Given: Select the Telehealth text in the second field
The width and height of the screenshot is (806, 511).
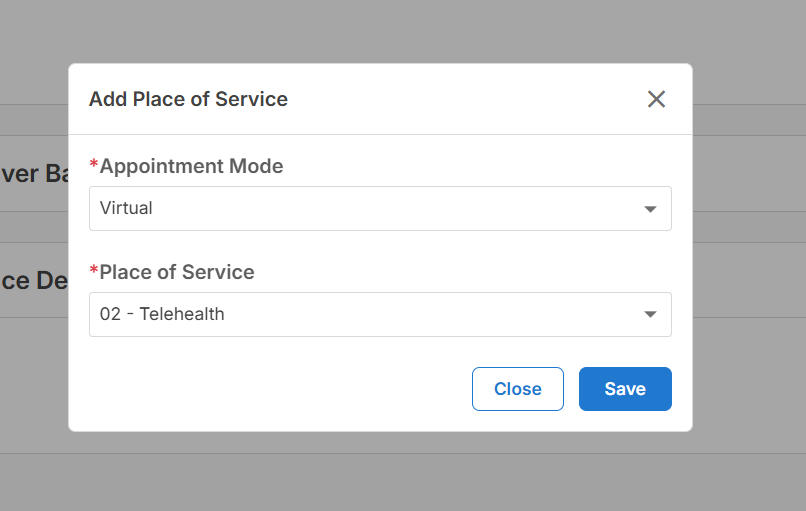Looking at the screenshot, I should tap(182, 314).
